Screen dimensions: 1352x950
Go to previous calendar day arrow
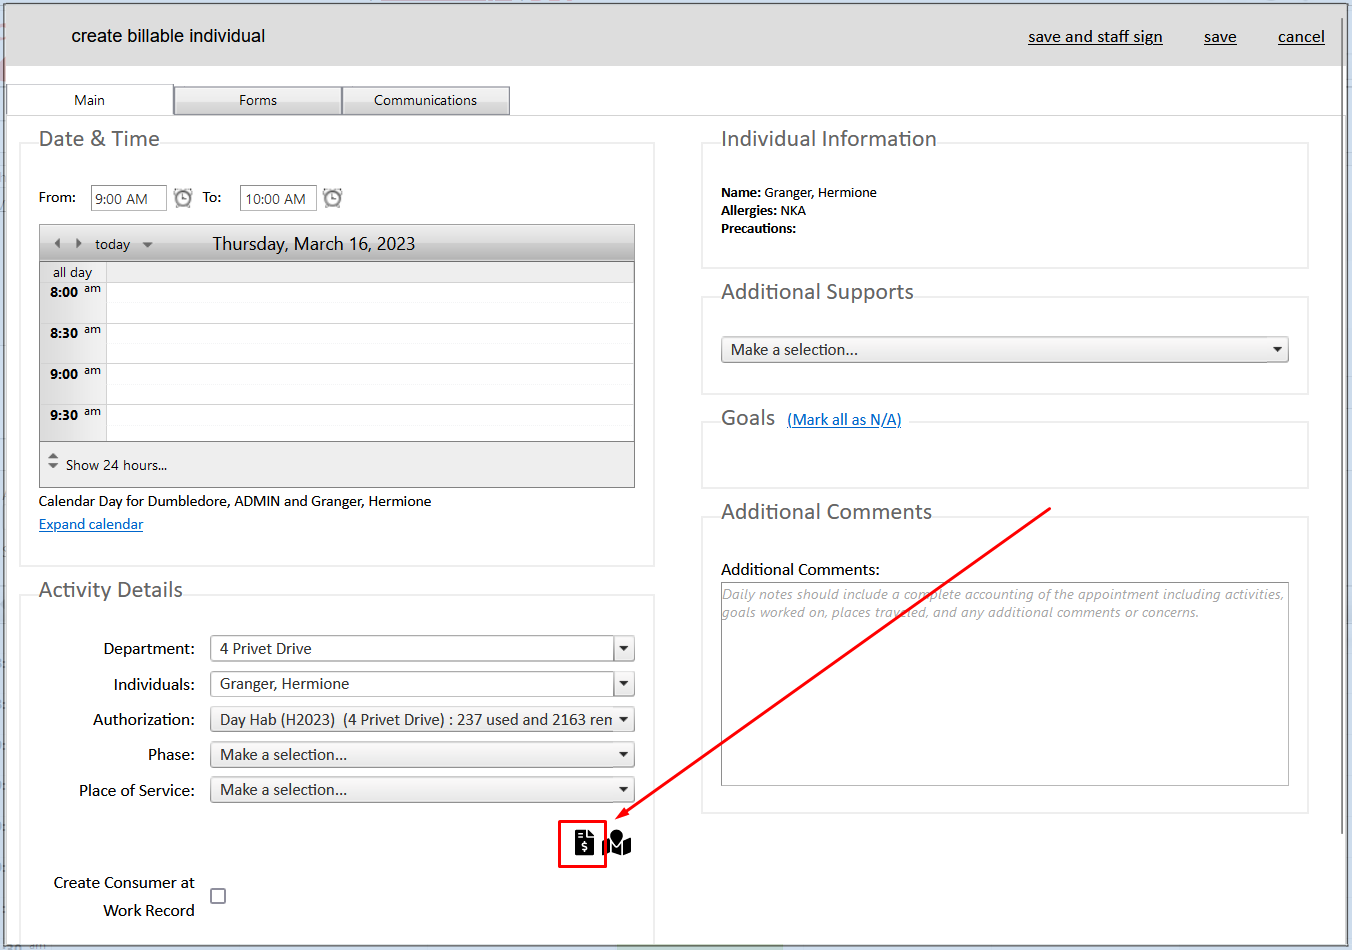[x=57, y=243]
